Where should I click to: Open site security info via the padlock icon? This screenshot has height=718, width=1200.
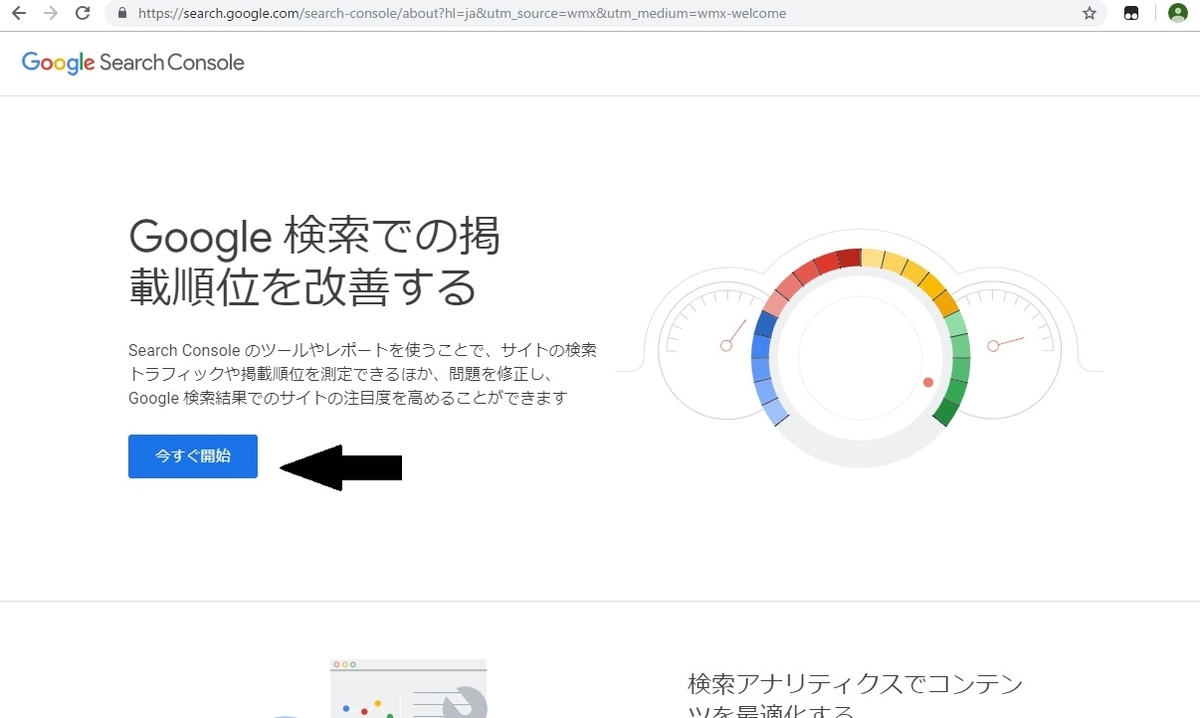[121, 13]
